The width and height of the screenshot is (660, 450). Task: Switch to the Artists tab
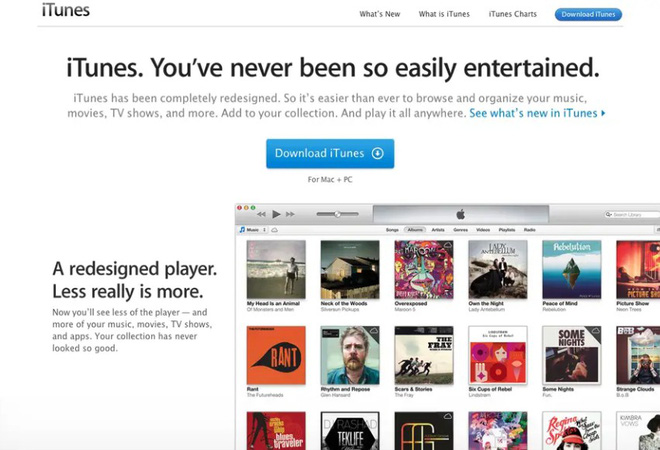[x=438, y=230]
